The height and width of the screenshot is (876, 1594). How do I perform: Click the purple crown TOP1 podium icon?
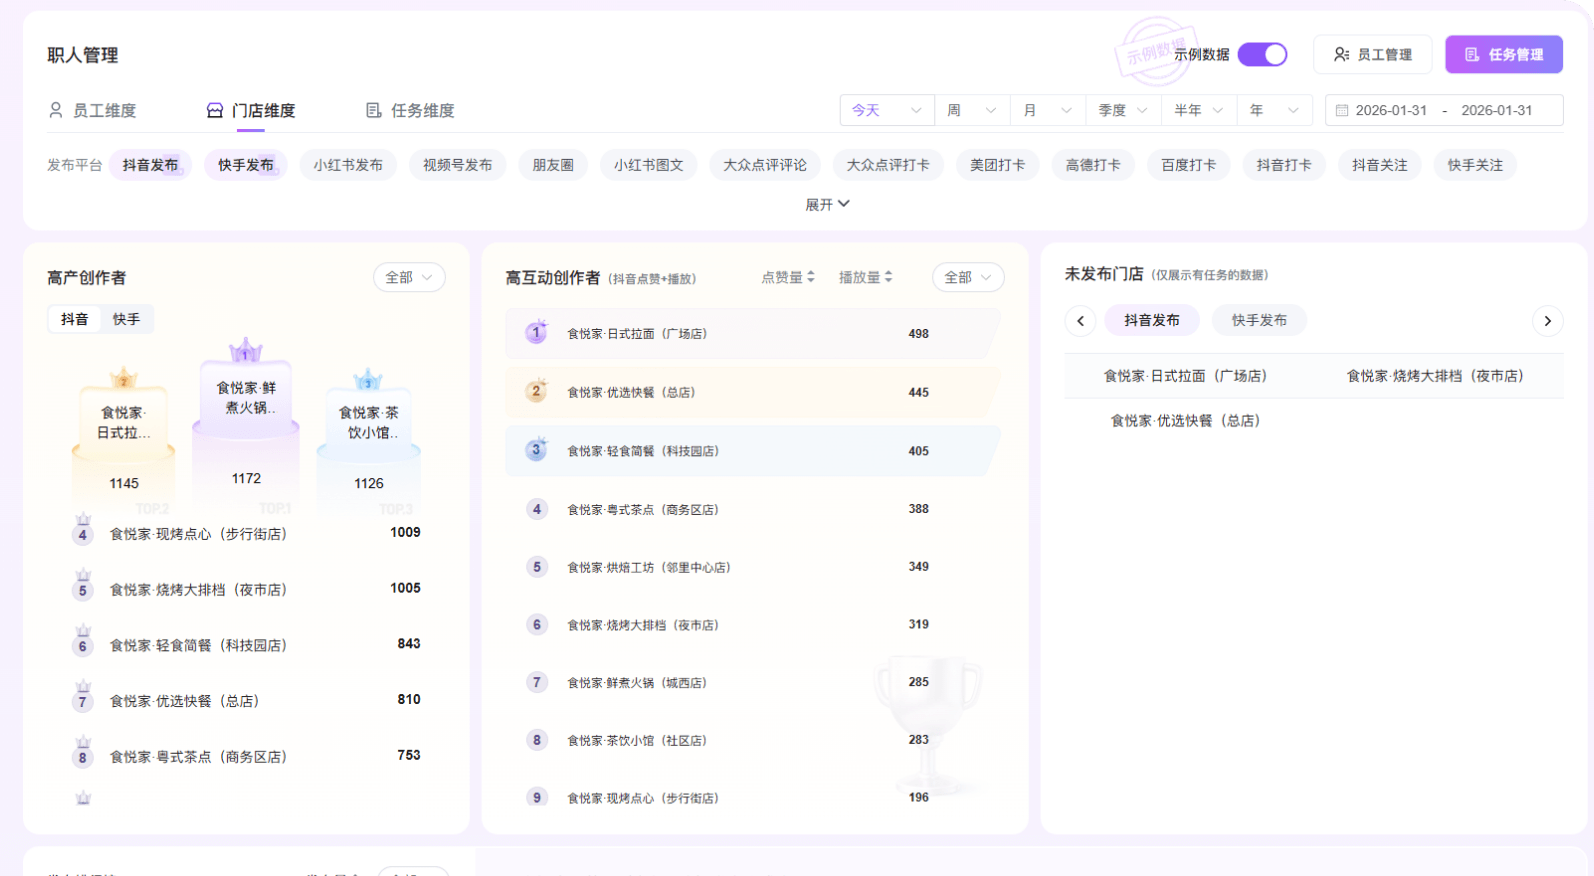pos(245,351)
